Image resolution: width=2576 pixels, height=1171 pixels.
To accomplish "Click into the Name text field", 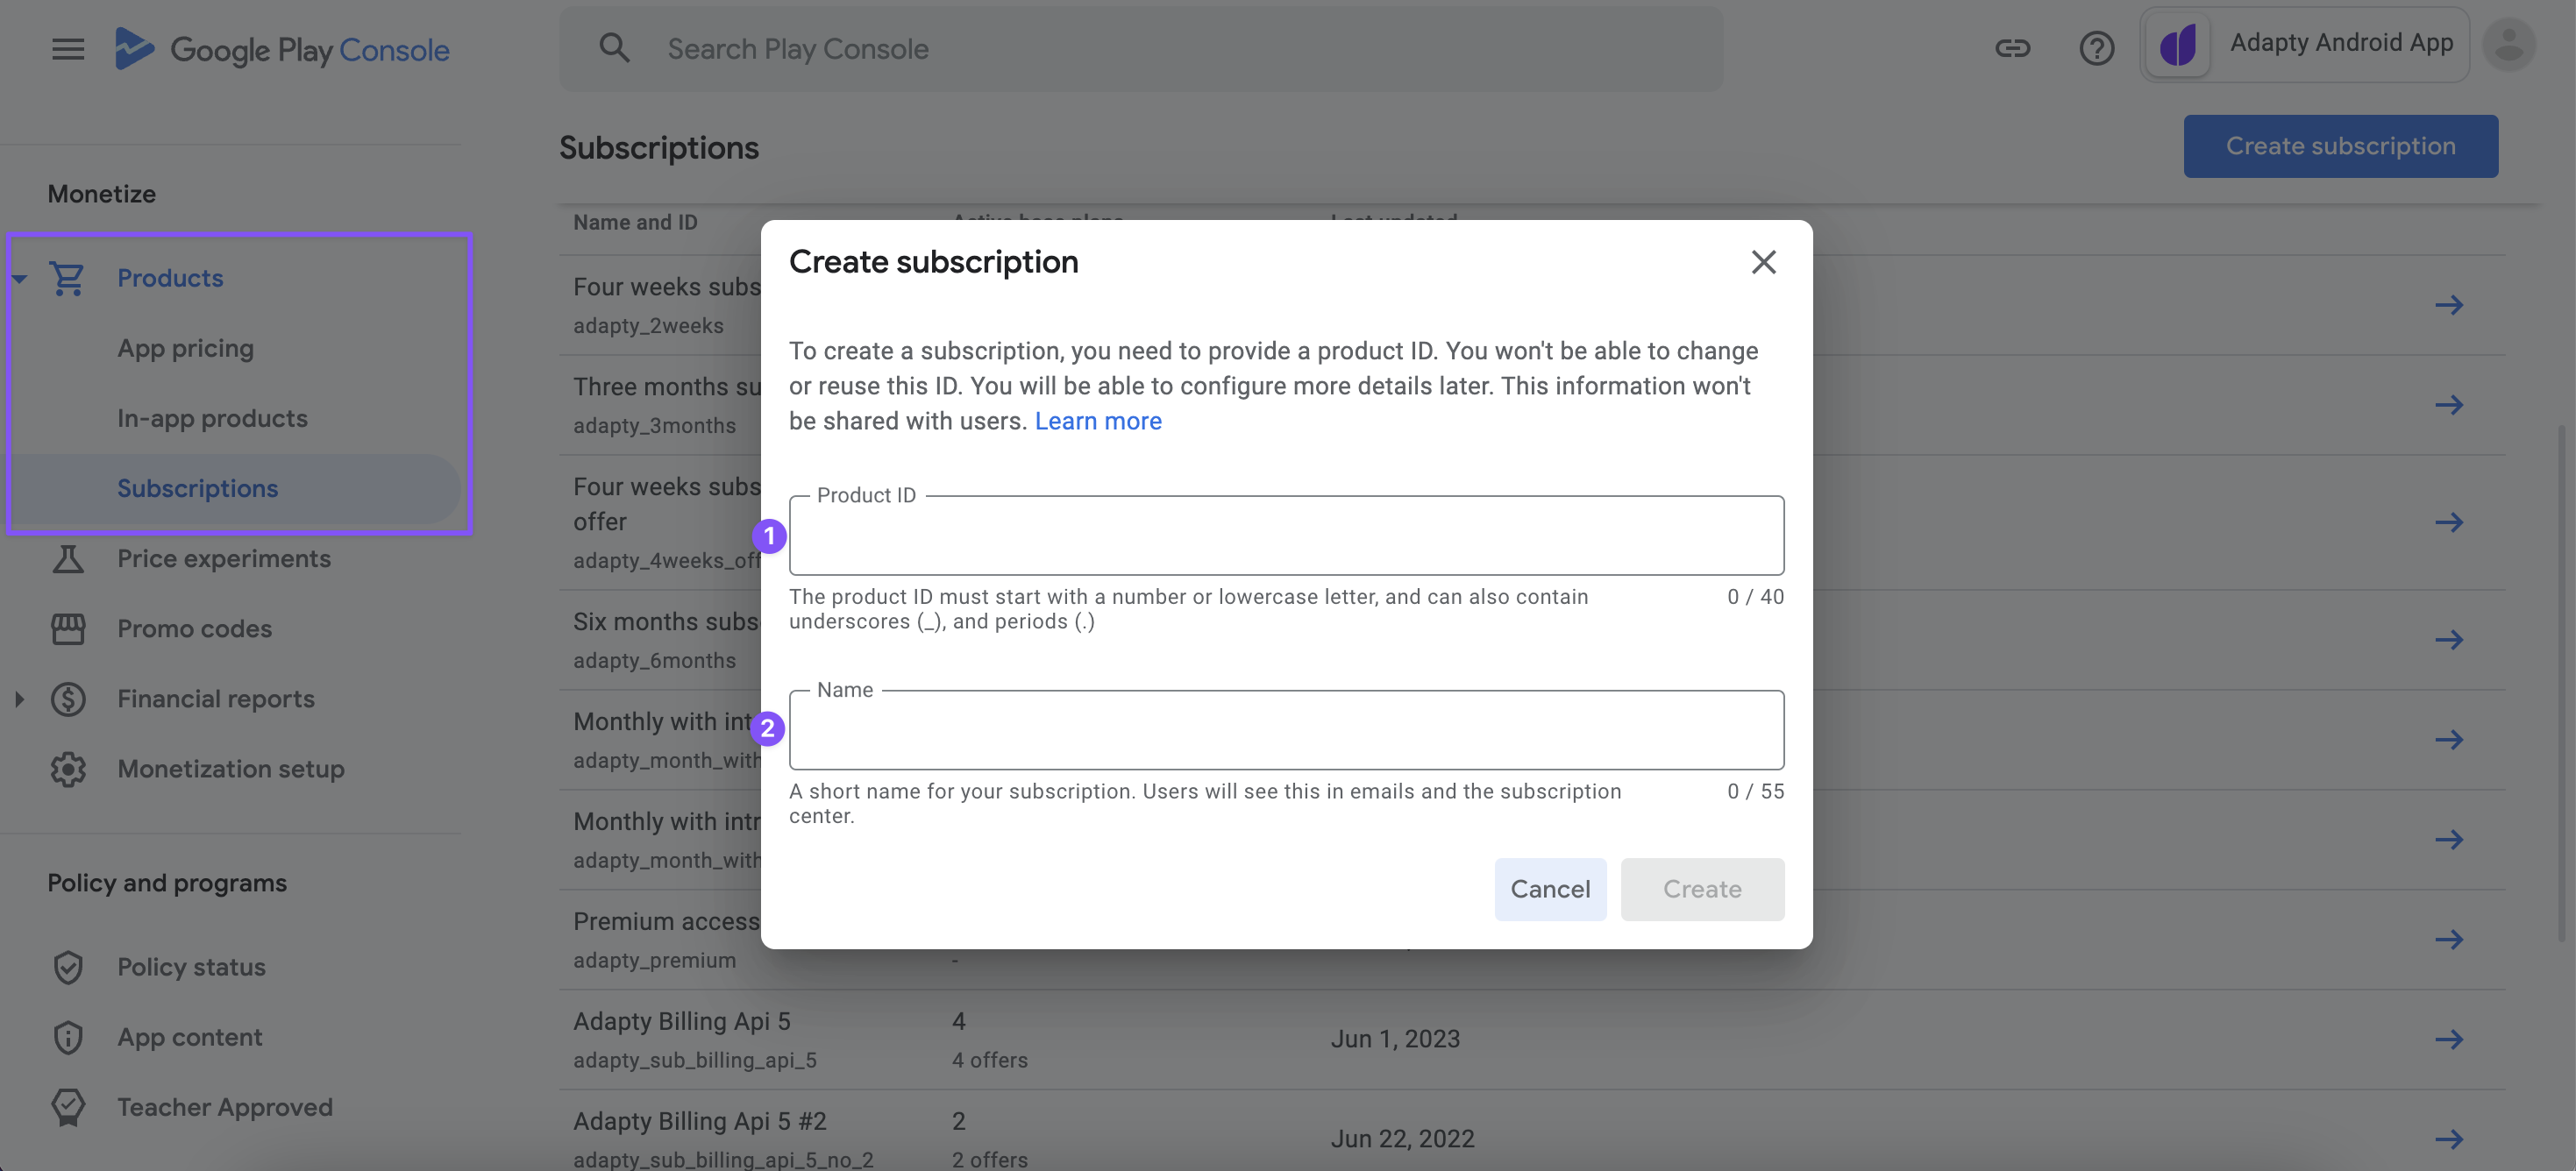I will 1285,731.
